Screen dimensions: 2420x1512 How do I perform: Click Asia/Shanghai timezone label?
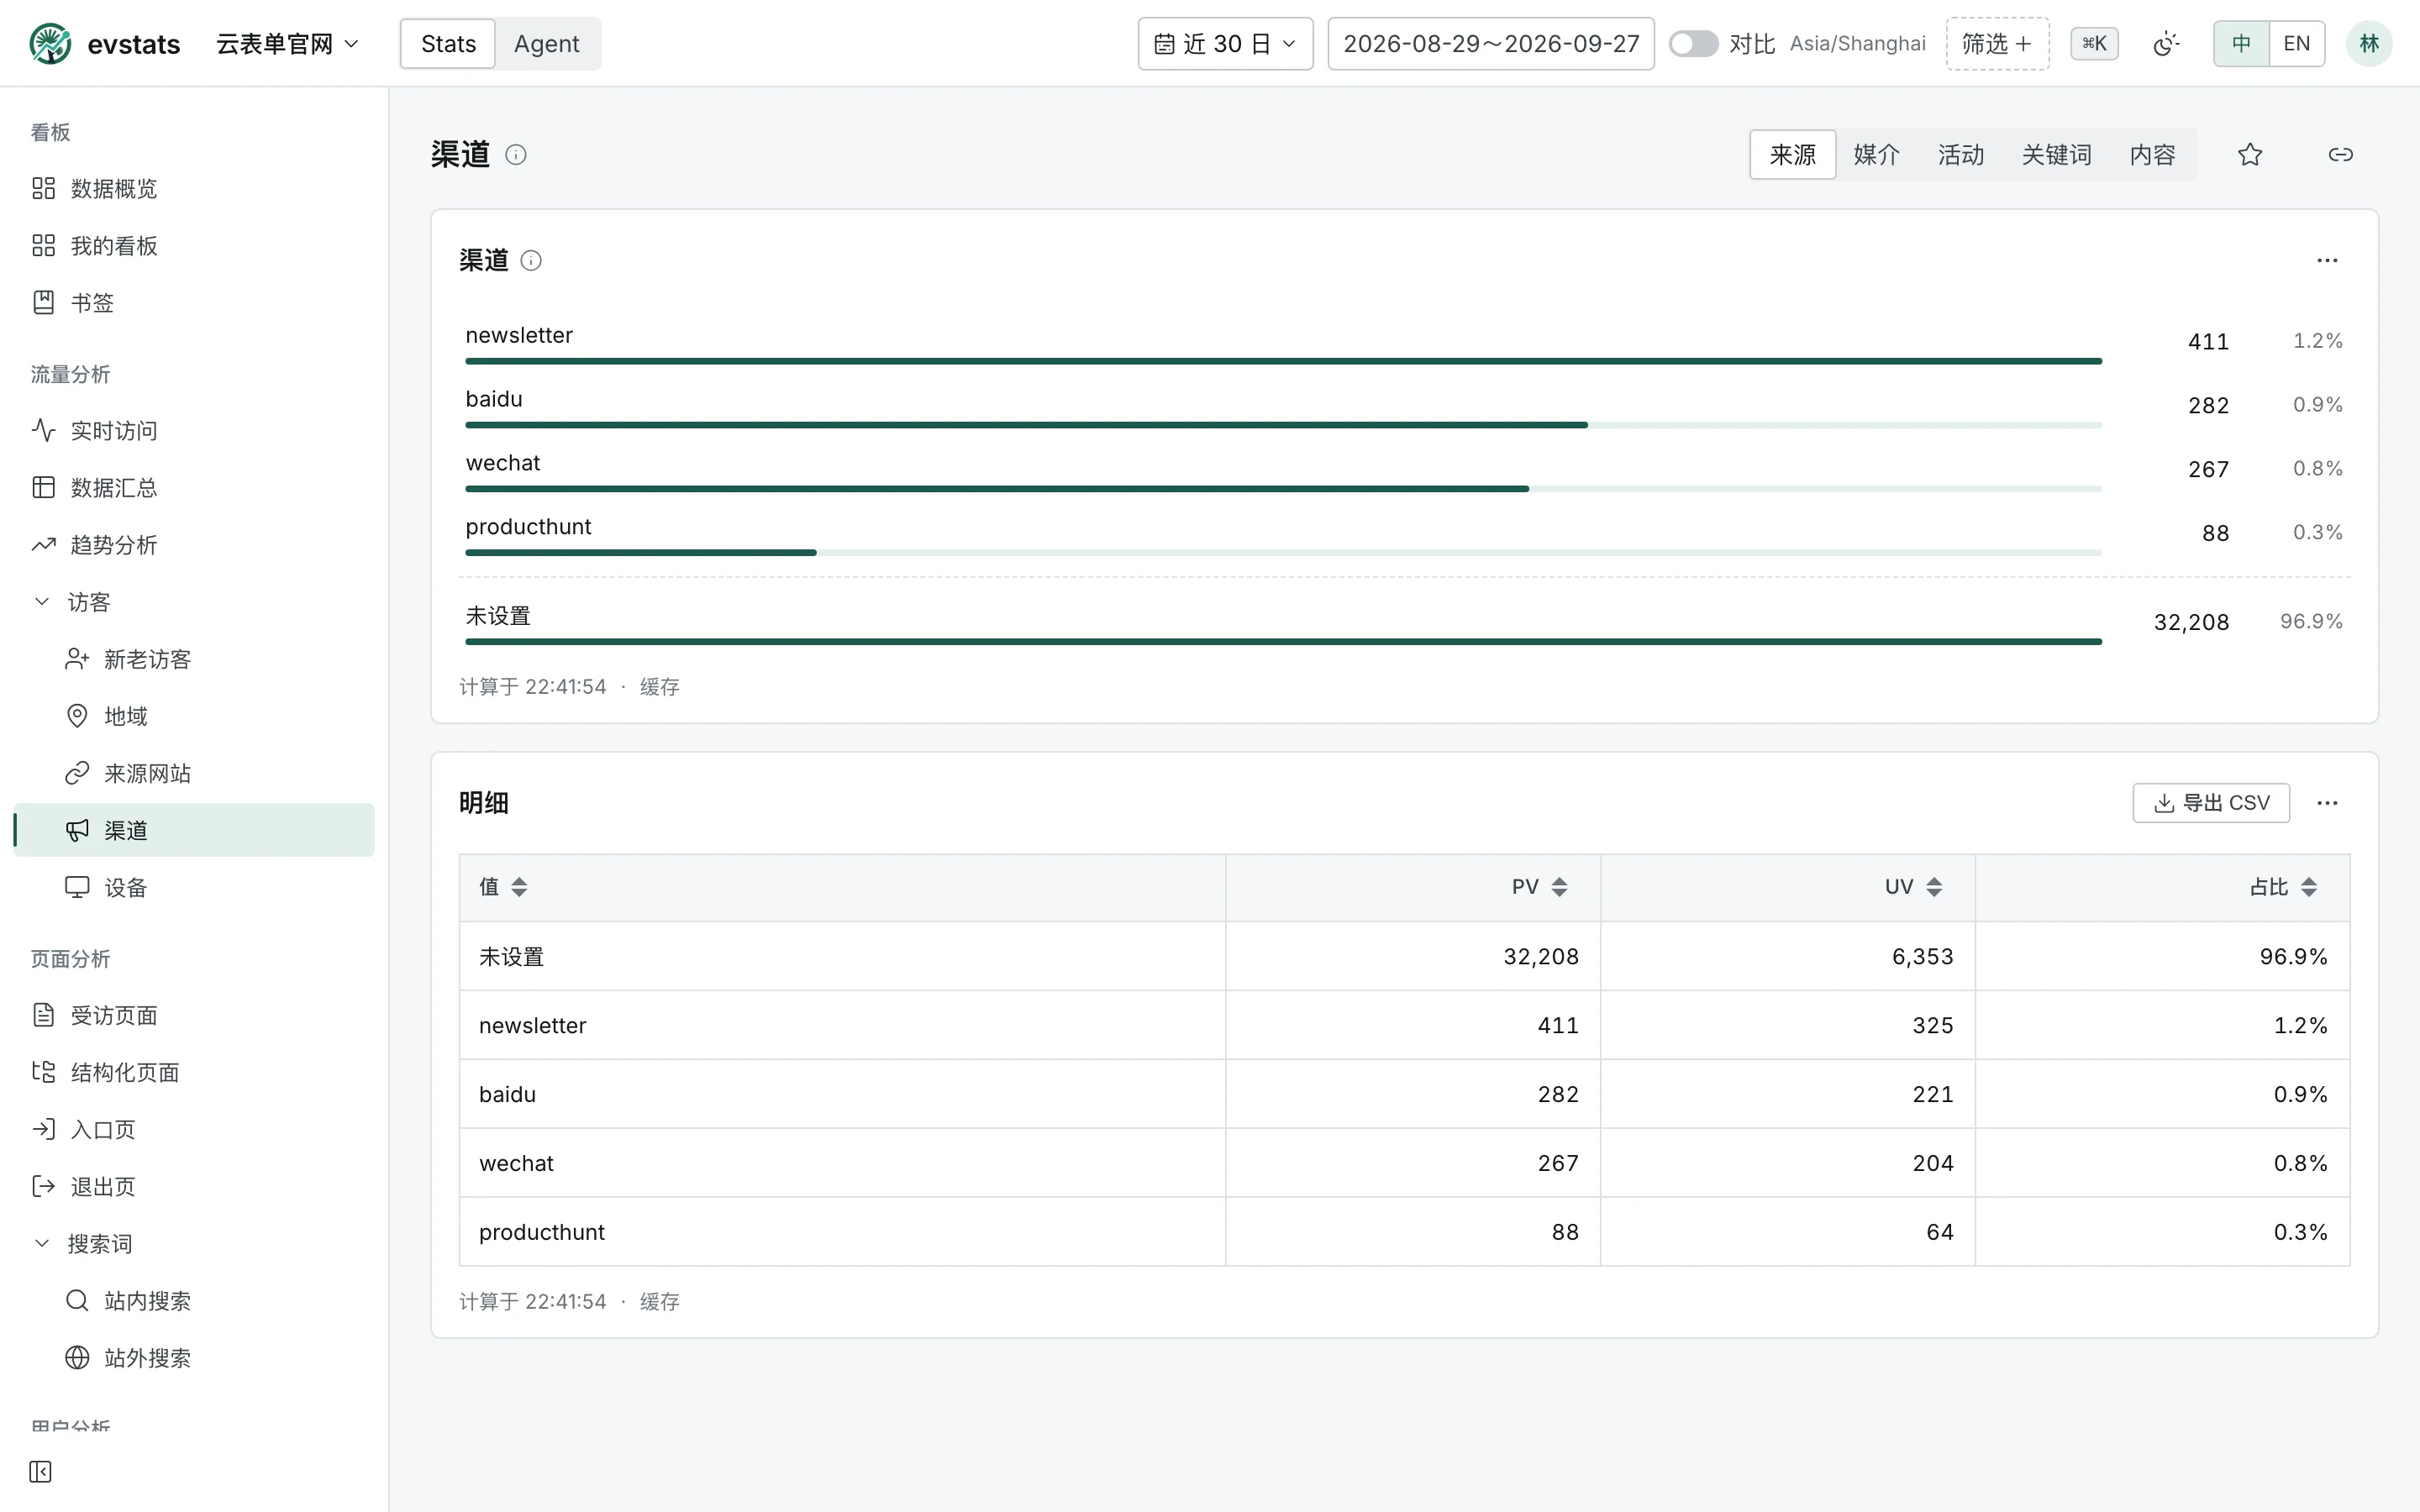pyautogui.click(x=1857, y=44)
